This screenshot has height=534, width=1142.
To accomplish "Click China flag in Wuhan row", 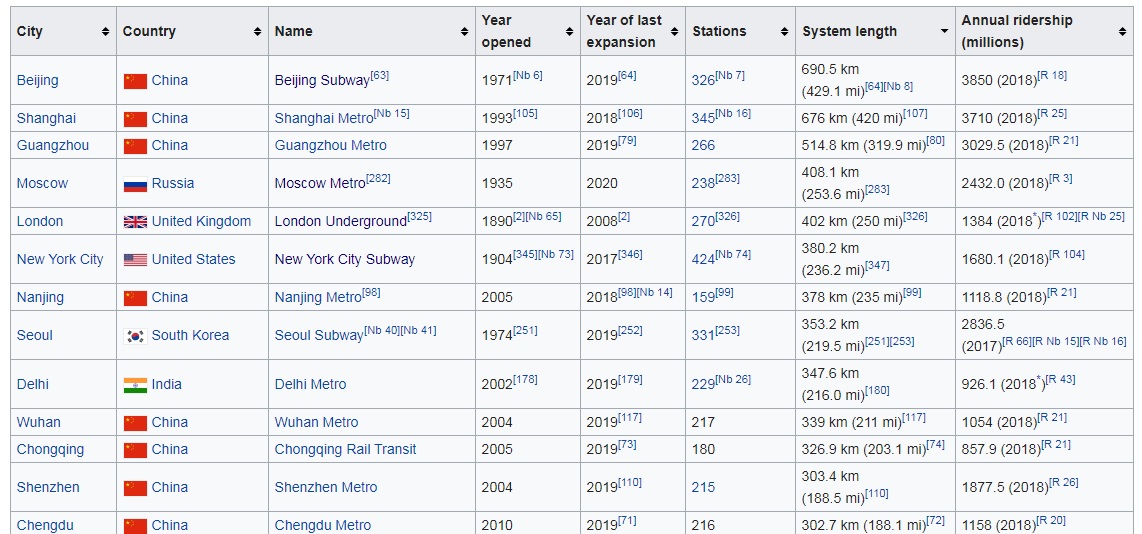I will [x=135, y=423].
